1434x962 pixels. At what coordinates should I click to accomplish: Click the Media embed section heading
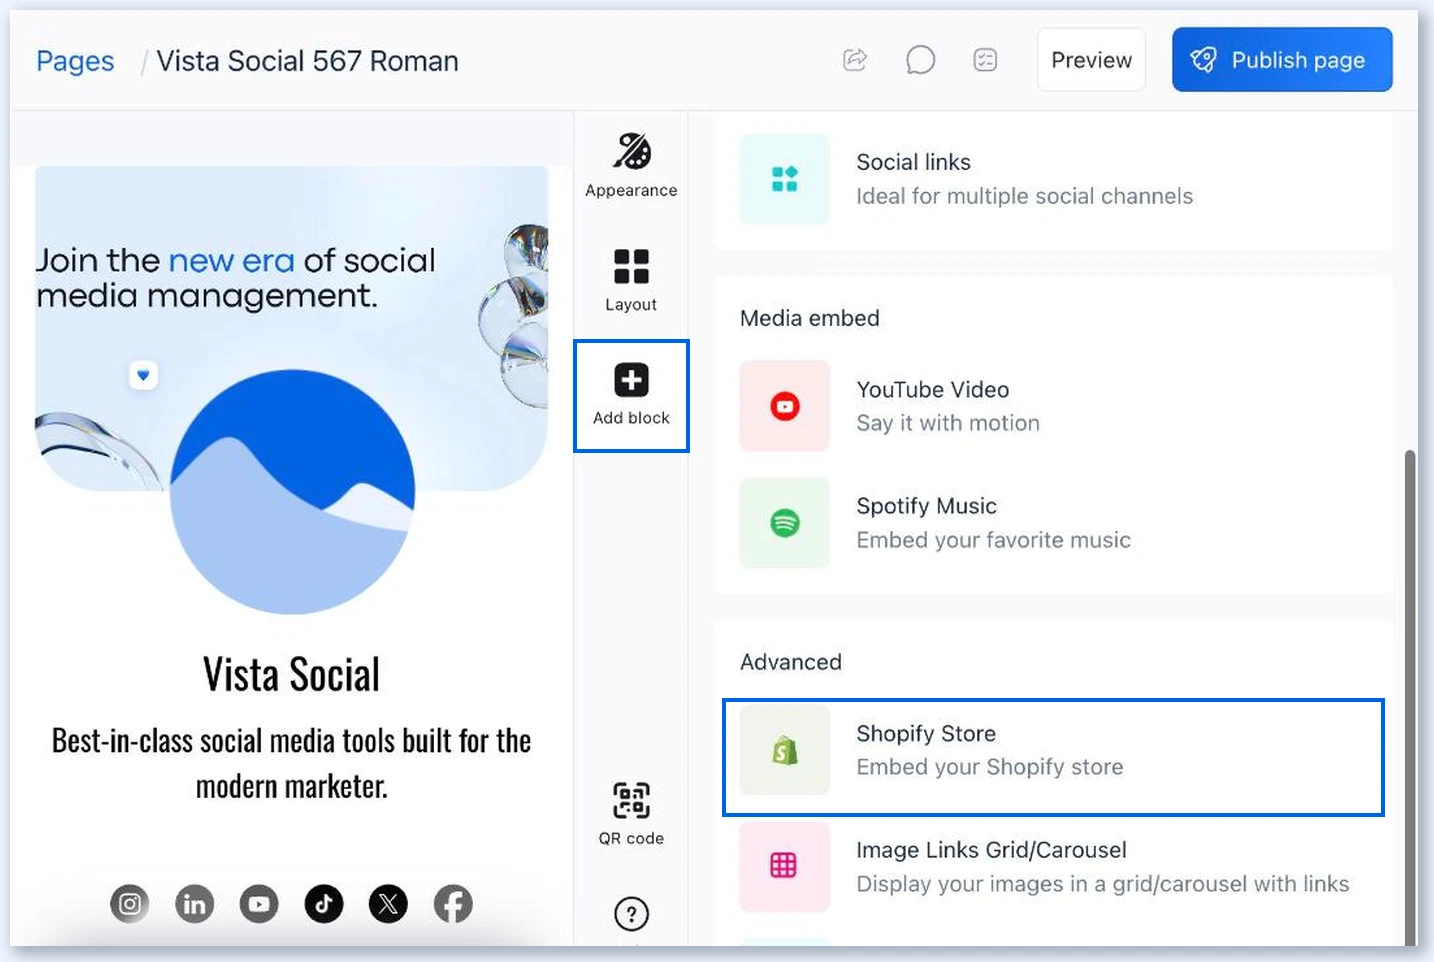tap(810, 318)
